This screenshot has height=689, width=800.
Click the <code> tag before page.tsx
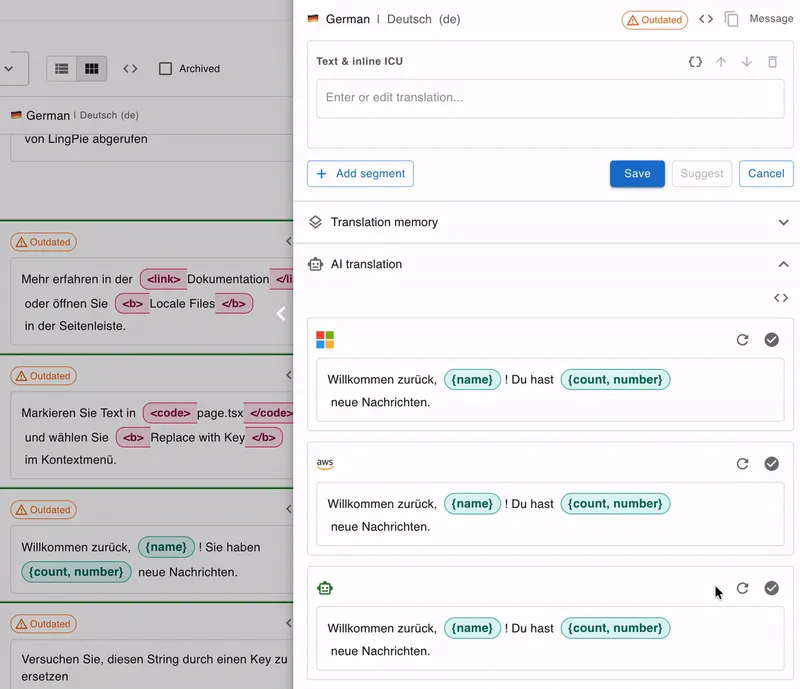click(x=170, y=413)
